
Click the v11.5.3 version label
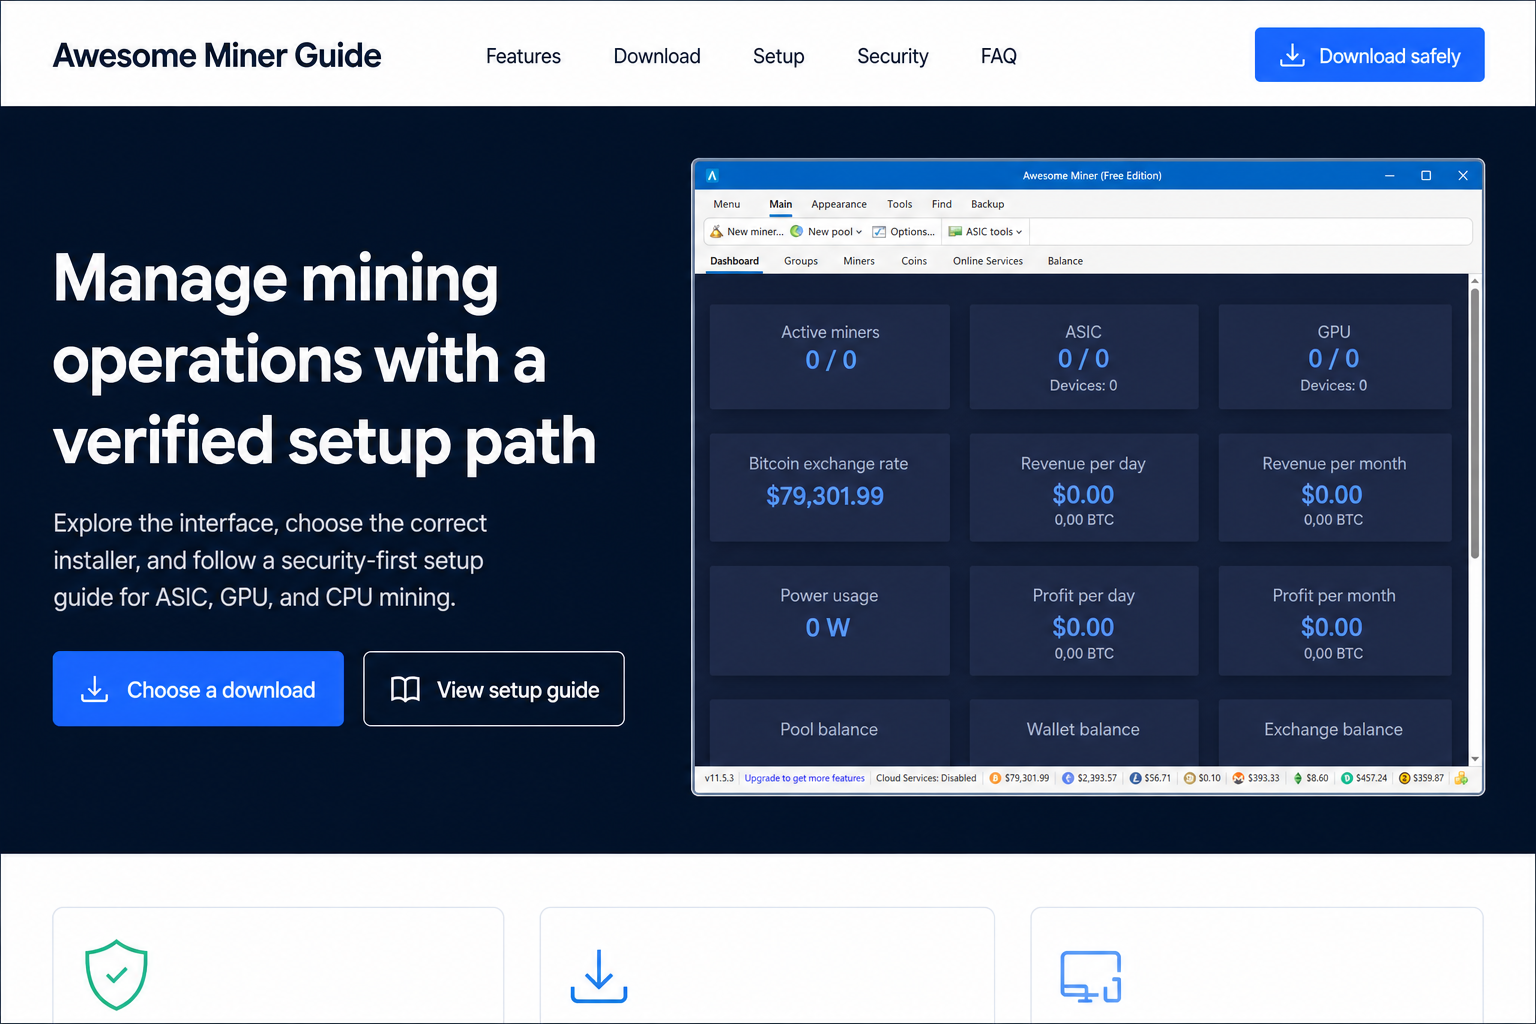click(719, 778)
